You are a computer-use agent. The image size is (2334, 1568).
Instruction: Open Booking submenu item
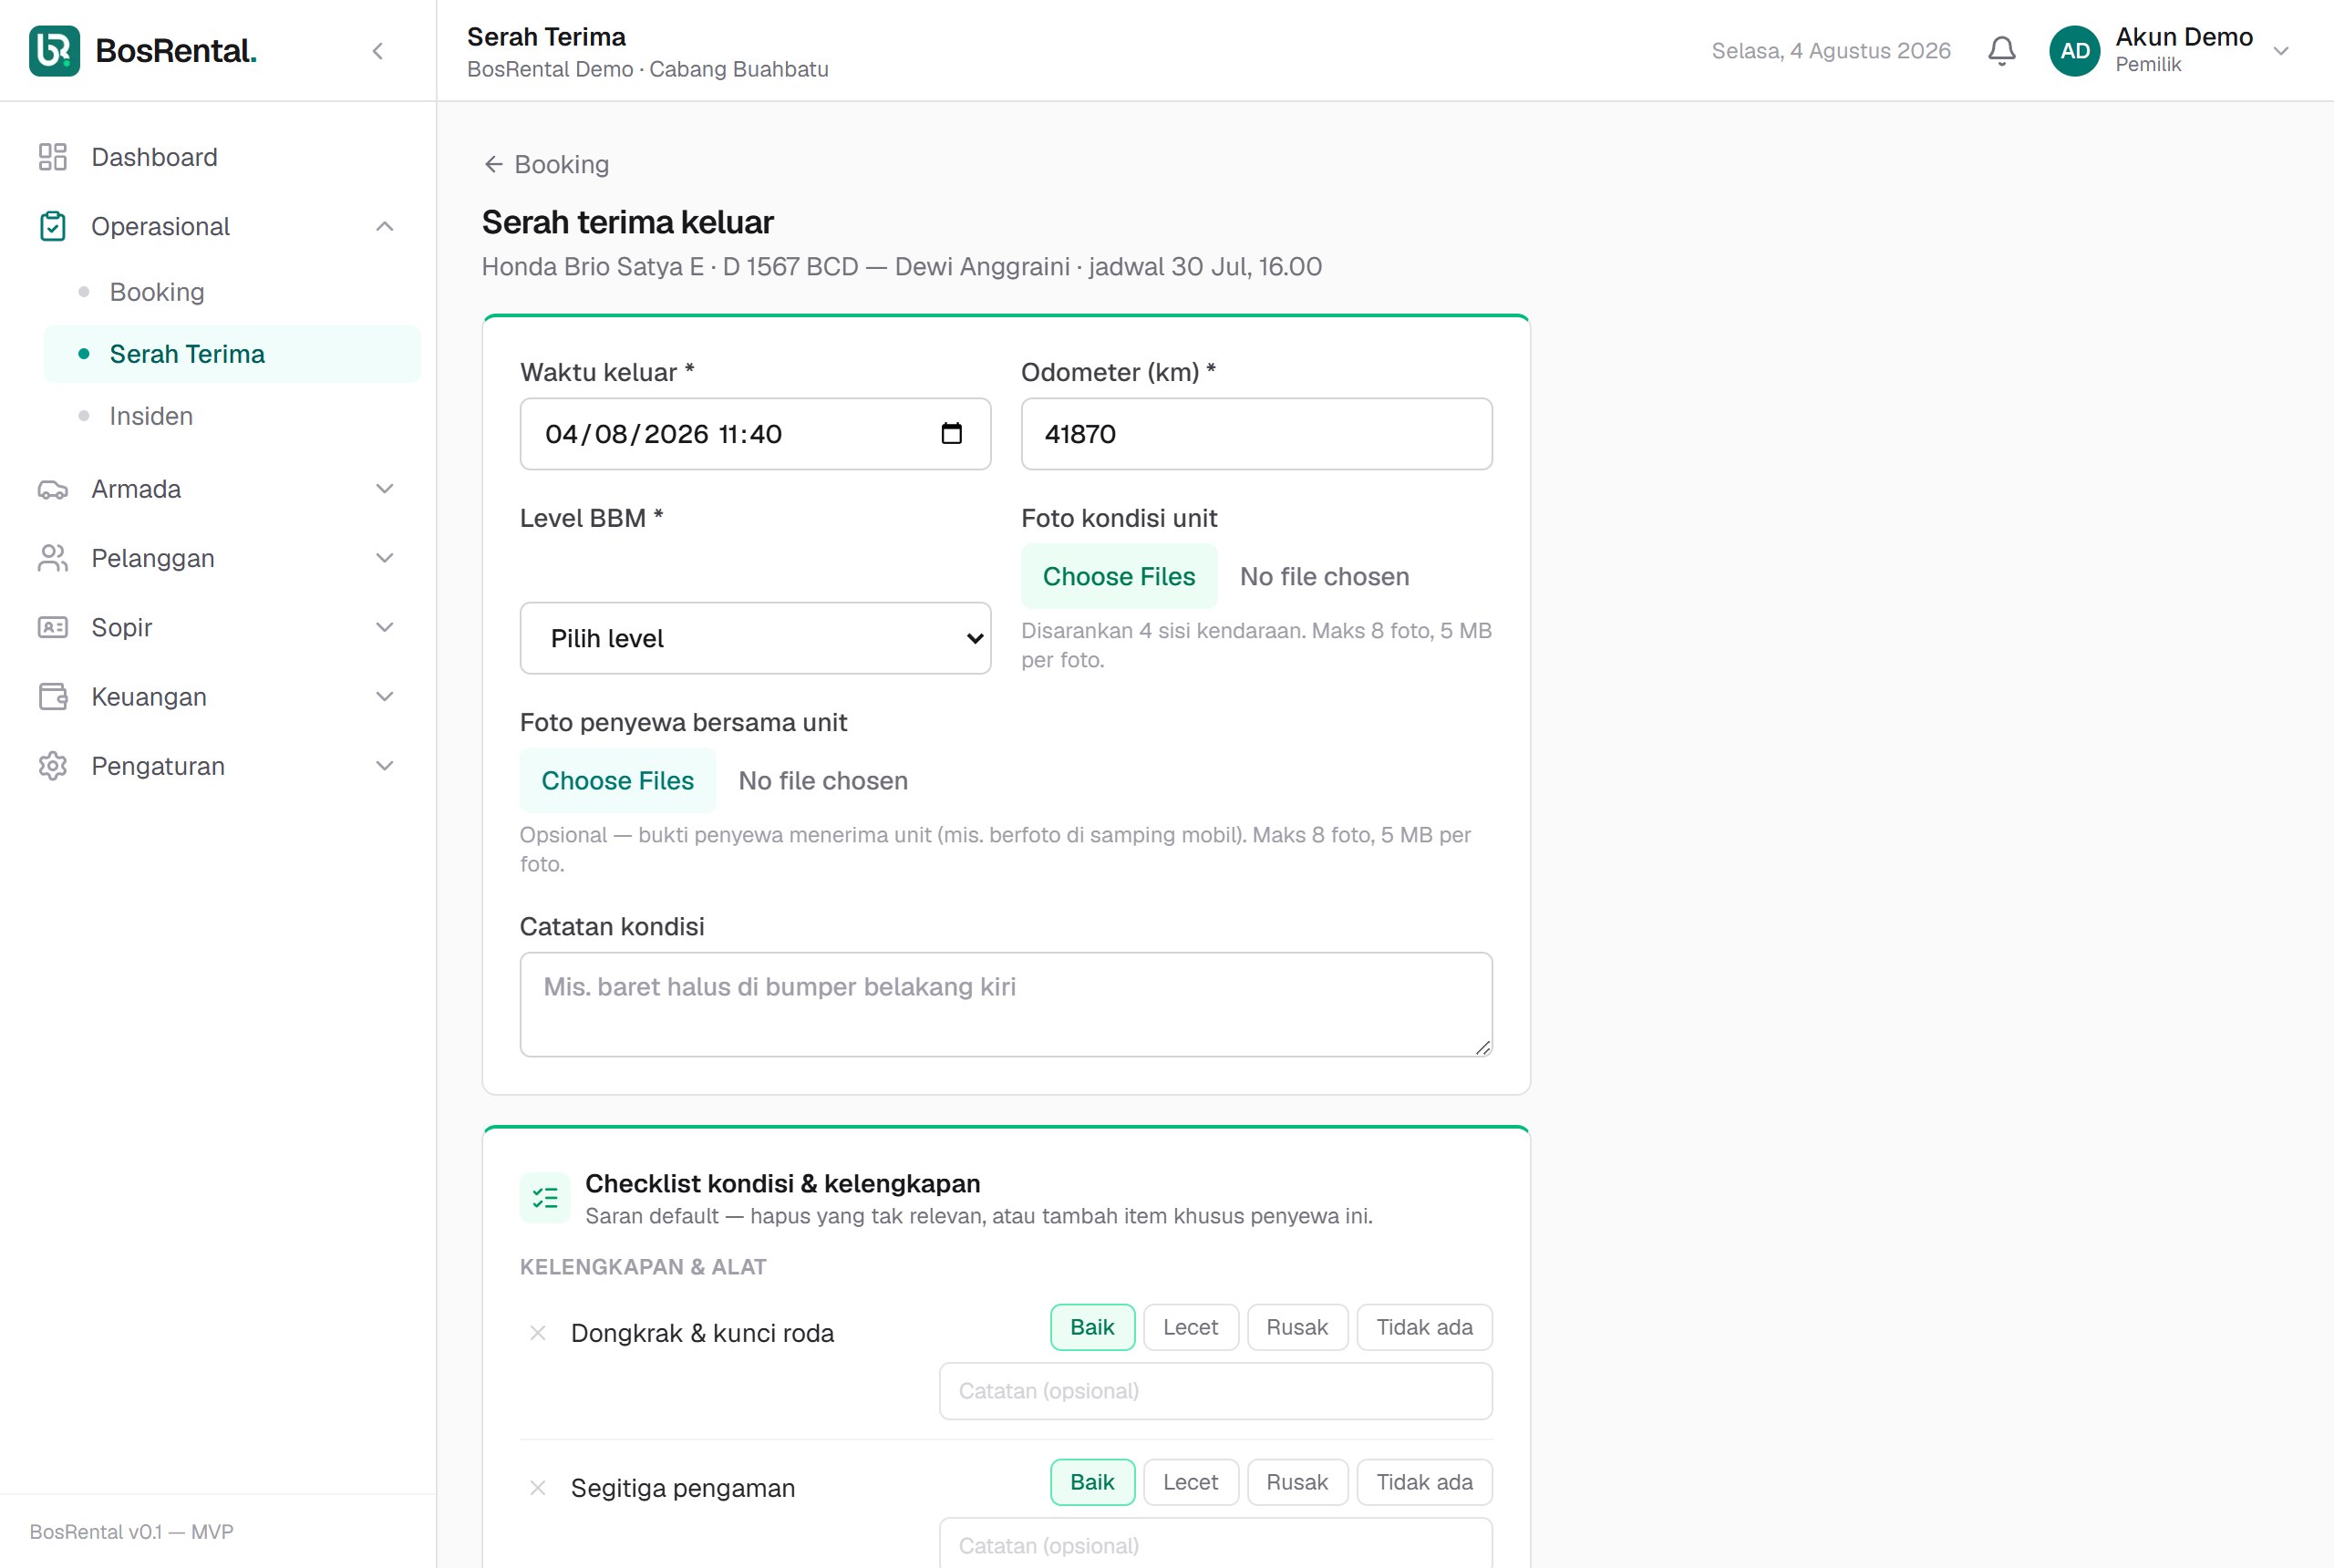232,292
